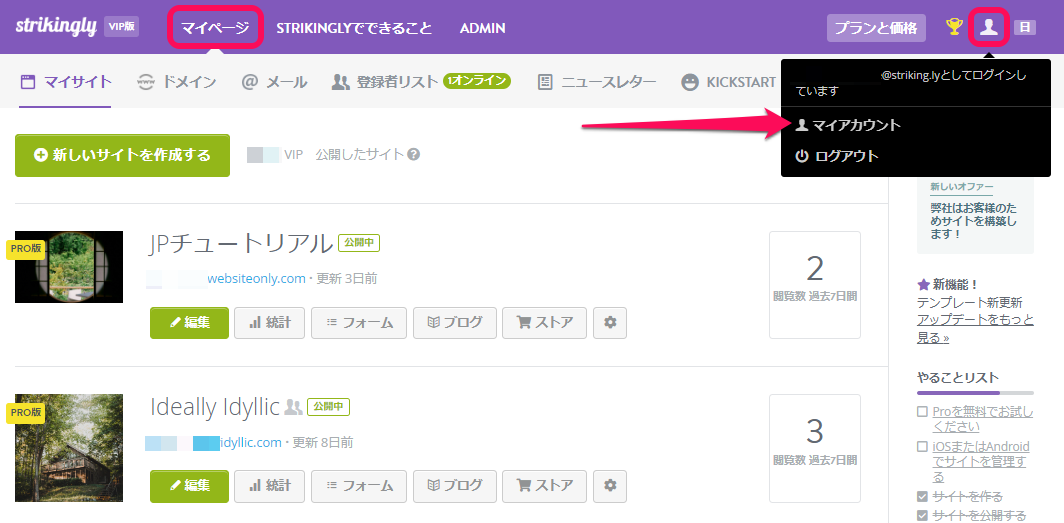Open the trophy rewards icon

(x=954, y=27)
